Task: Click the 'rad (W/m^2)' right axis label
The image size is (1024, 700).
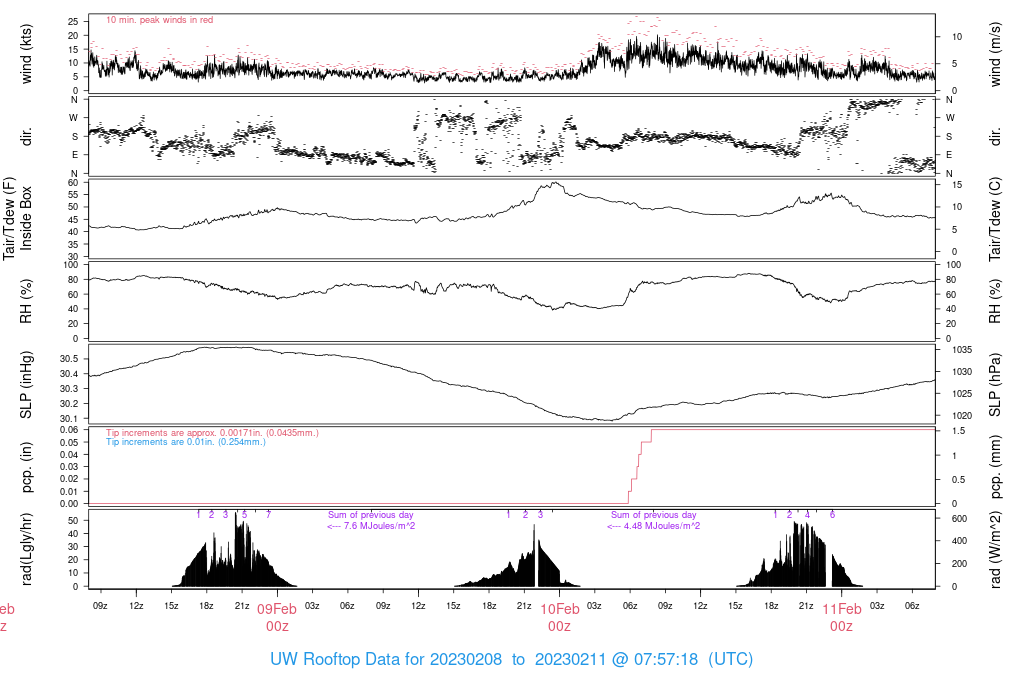Action: [995, 549]
